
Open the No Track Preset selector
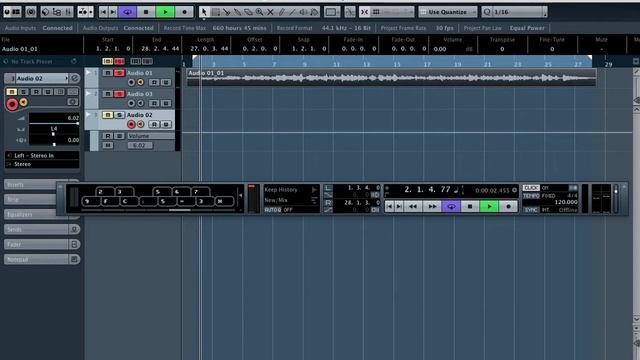tap(32, 62)
